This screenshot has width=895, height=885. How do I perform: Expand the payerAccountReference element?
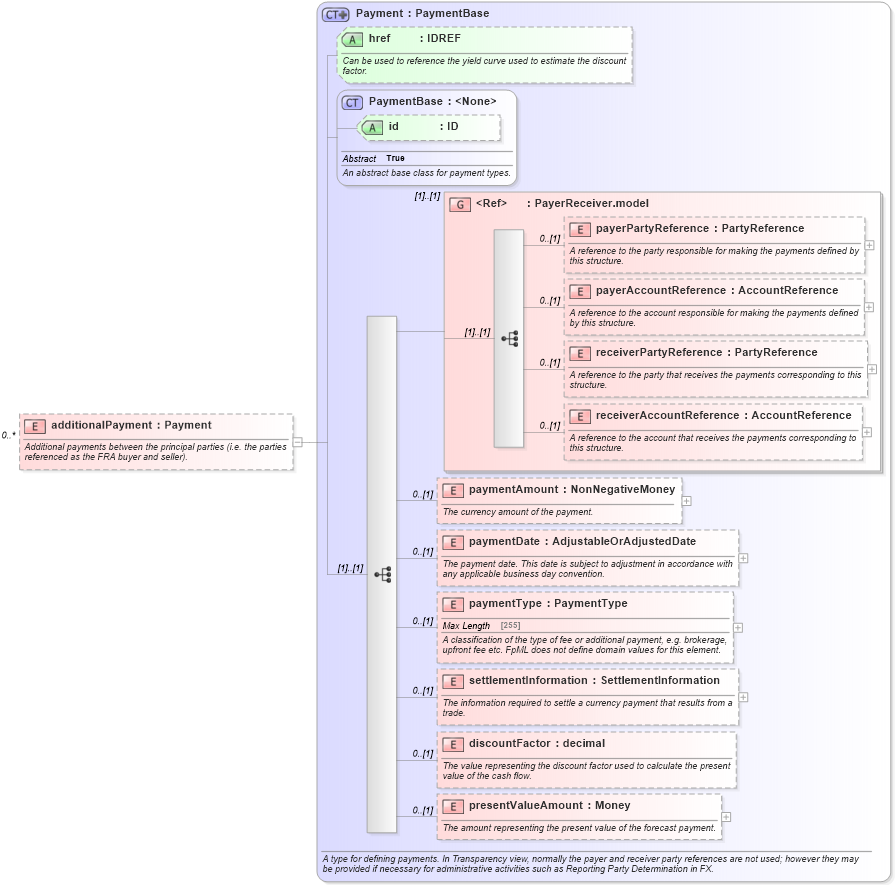point(869,307)
